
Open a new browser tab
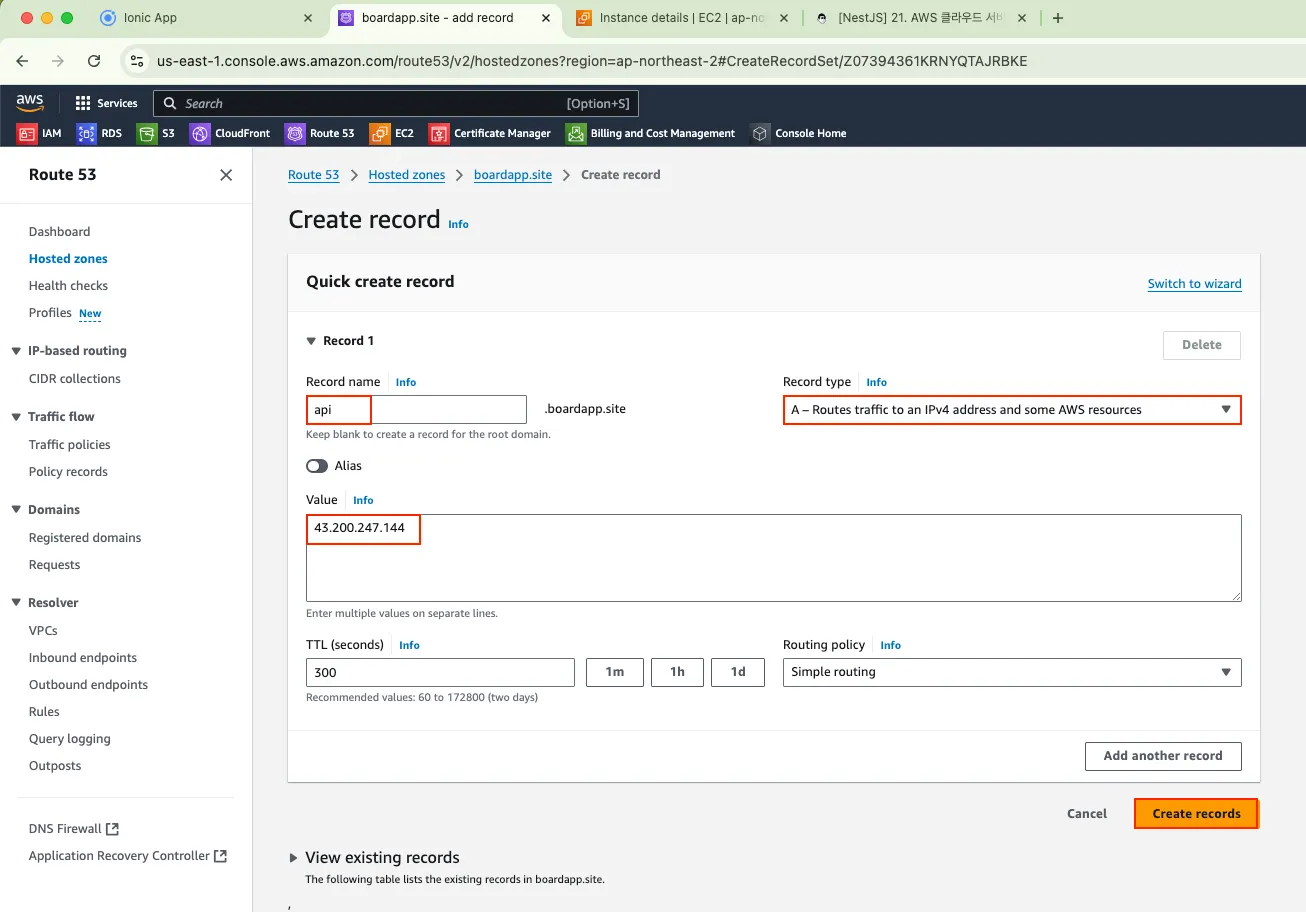click(1058, 18)
